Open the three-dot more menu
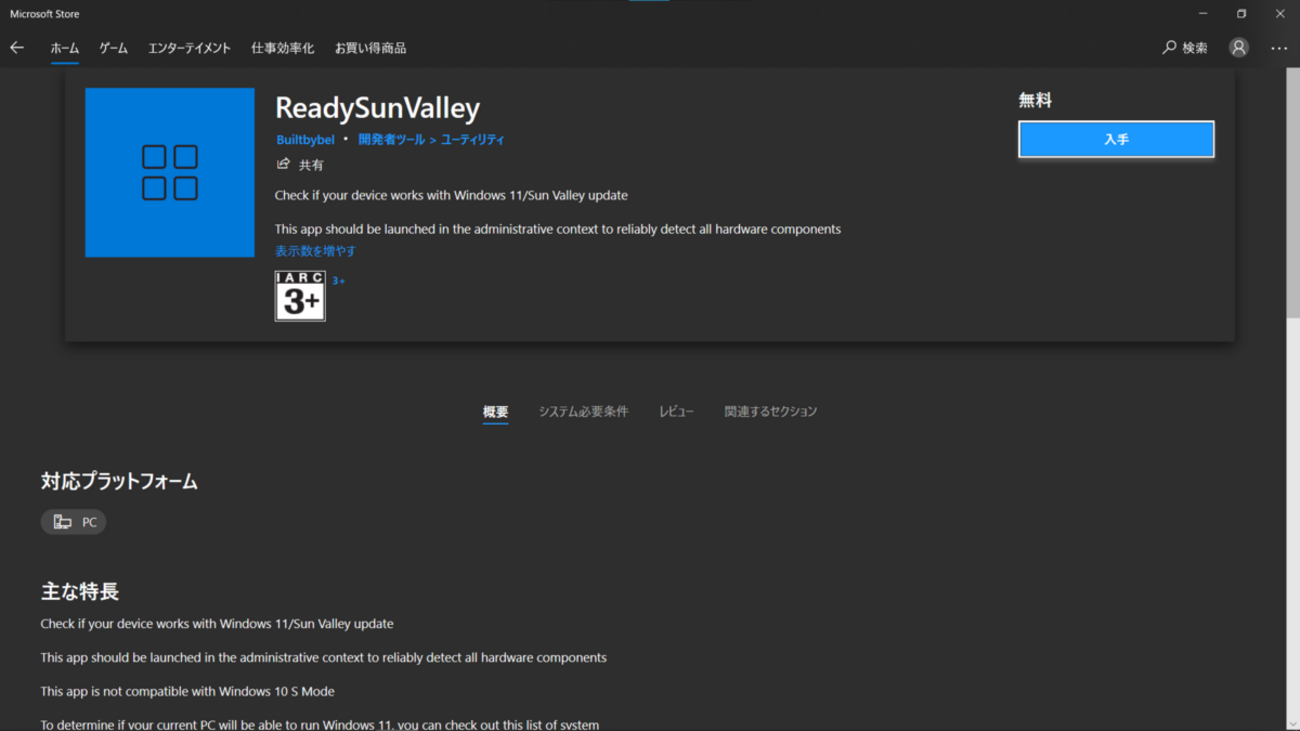Screen dimensions: 1300x731 tap(1279, 48)
